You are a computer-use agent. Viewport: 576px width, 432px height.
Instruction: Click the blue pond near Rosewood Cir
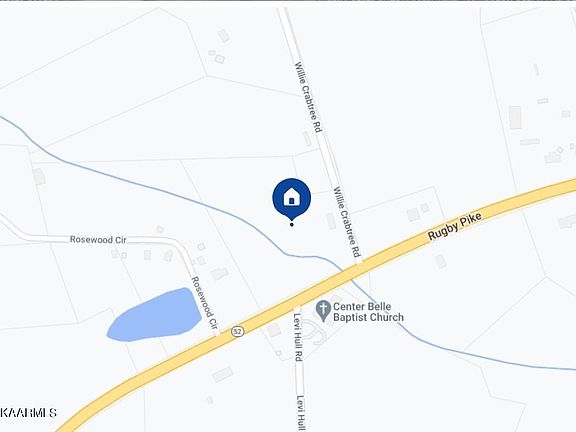point(156,315)
